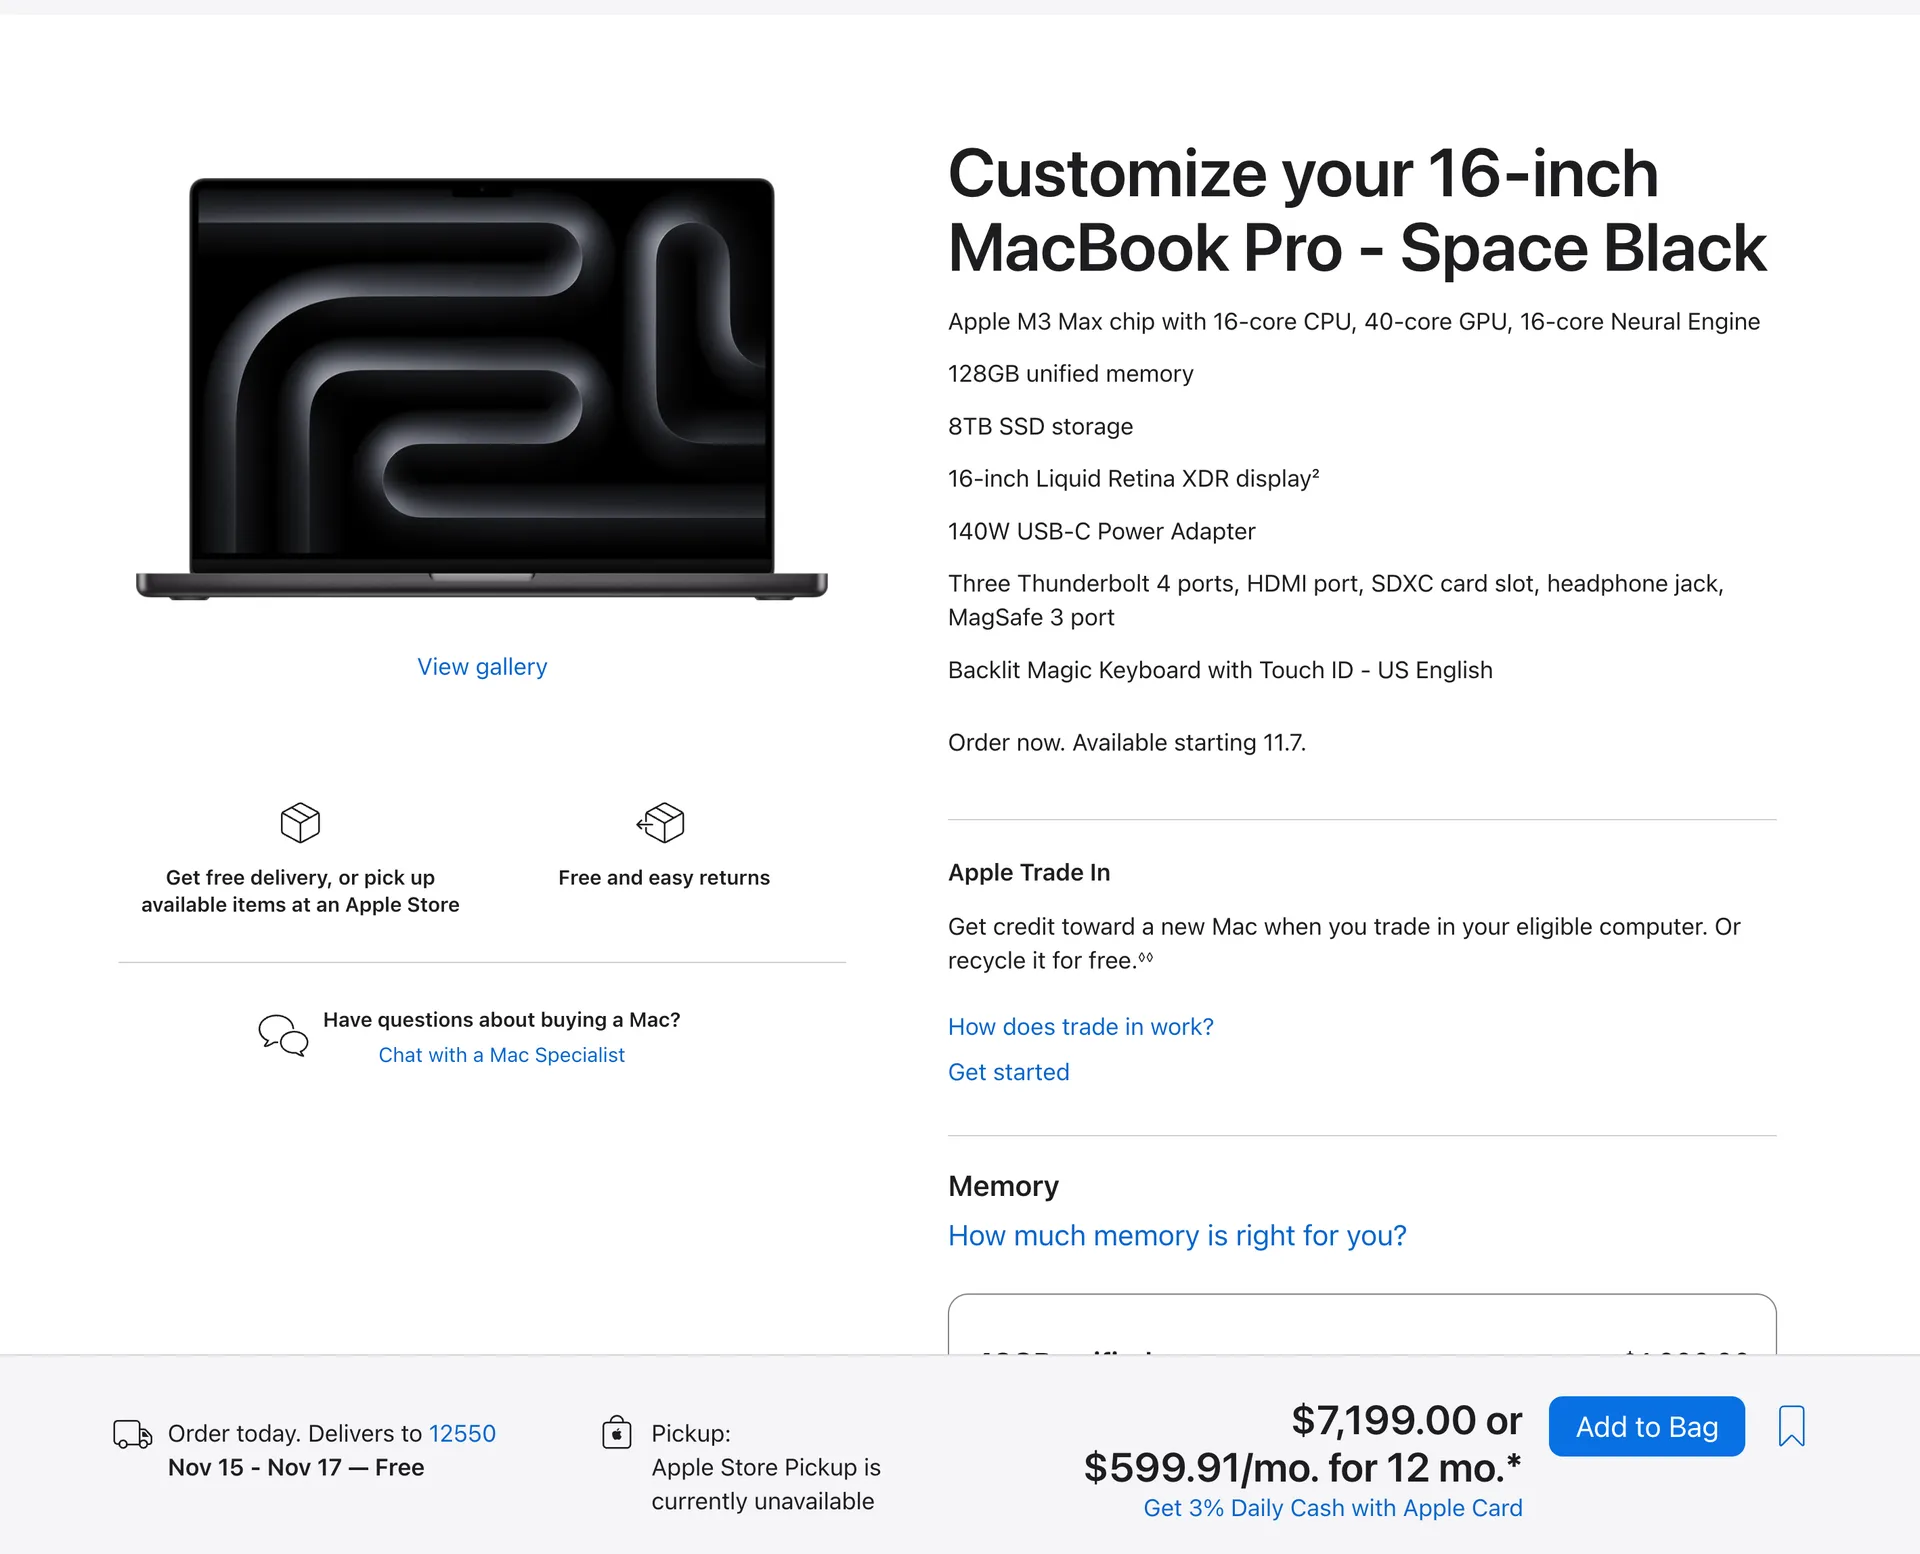Click the delivery truck icon
1920x1554 pixels.
click(x=132, y=1434)
